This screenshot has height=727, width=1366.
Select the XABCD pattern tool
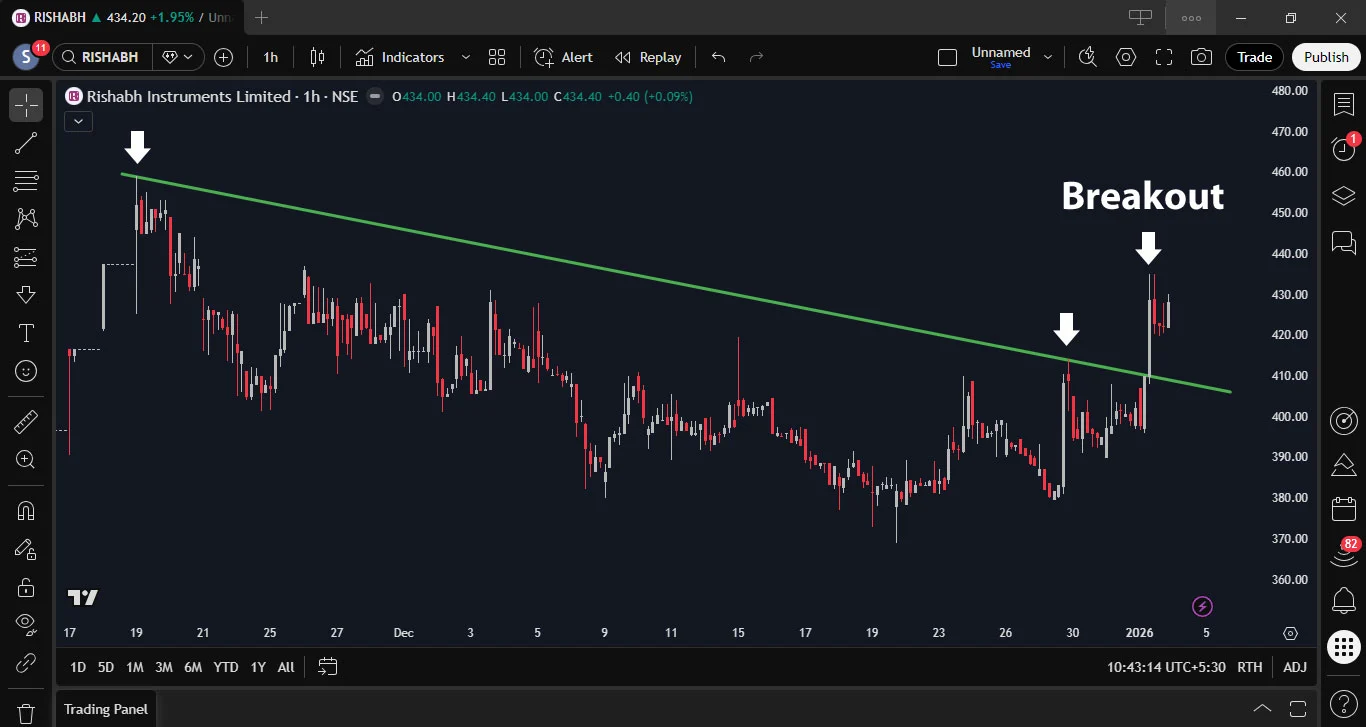pyautogui.click(x=26, y=218)
